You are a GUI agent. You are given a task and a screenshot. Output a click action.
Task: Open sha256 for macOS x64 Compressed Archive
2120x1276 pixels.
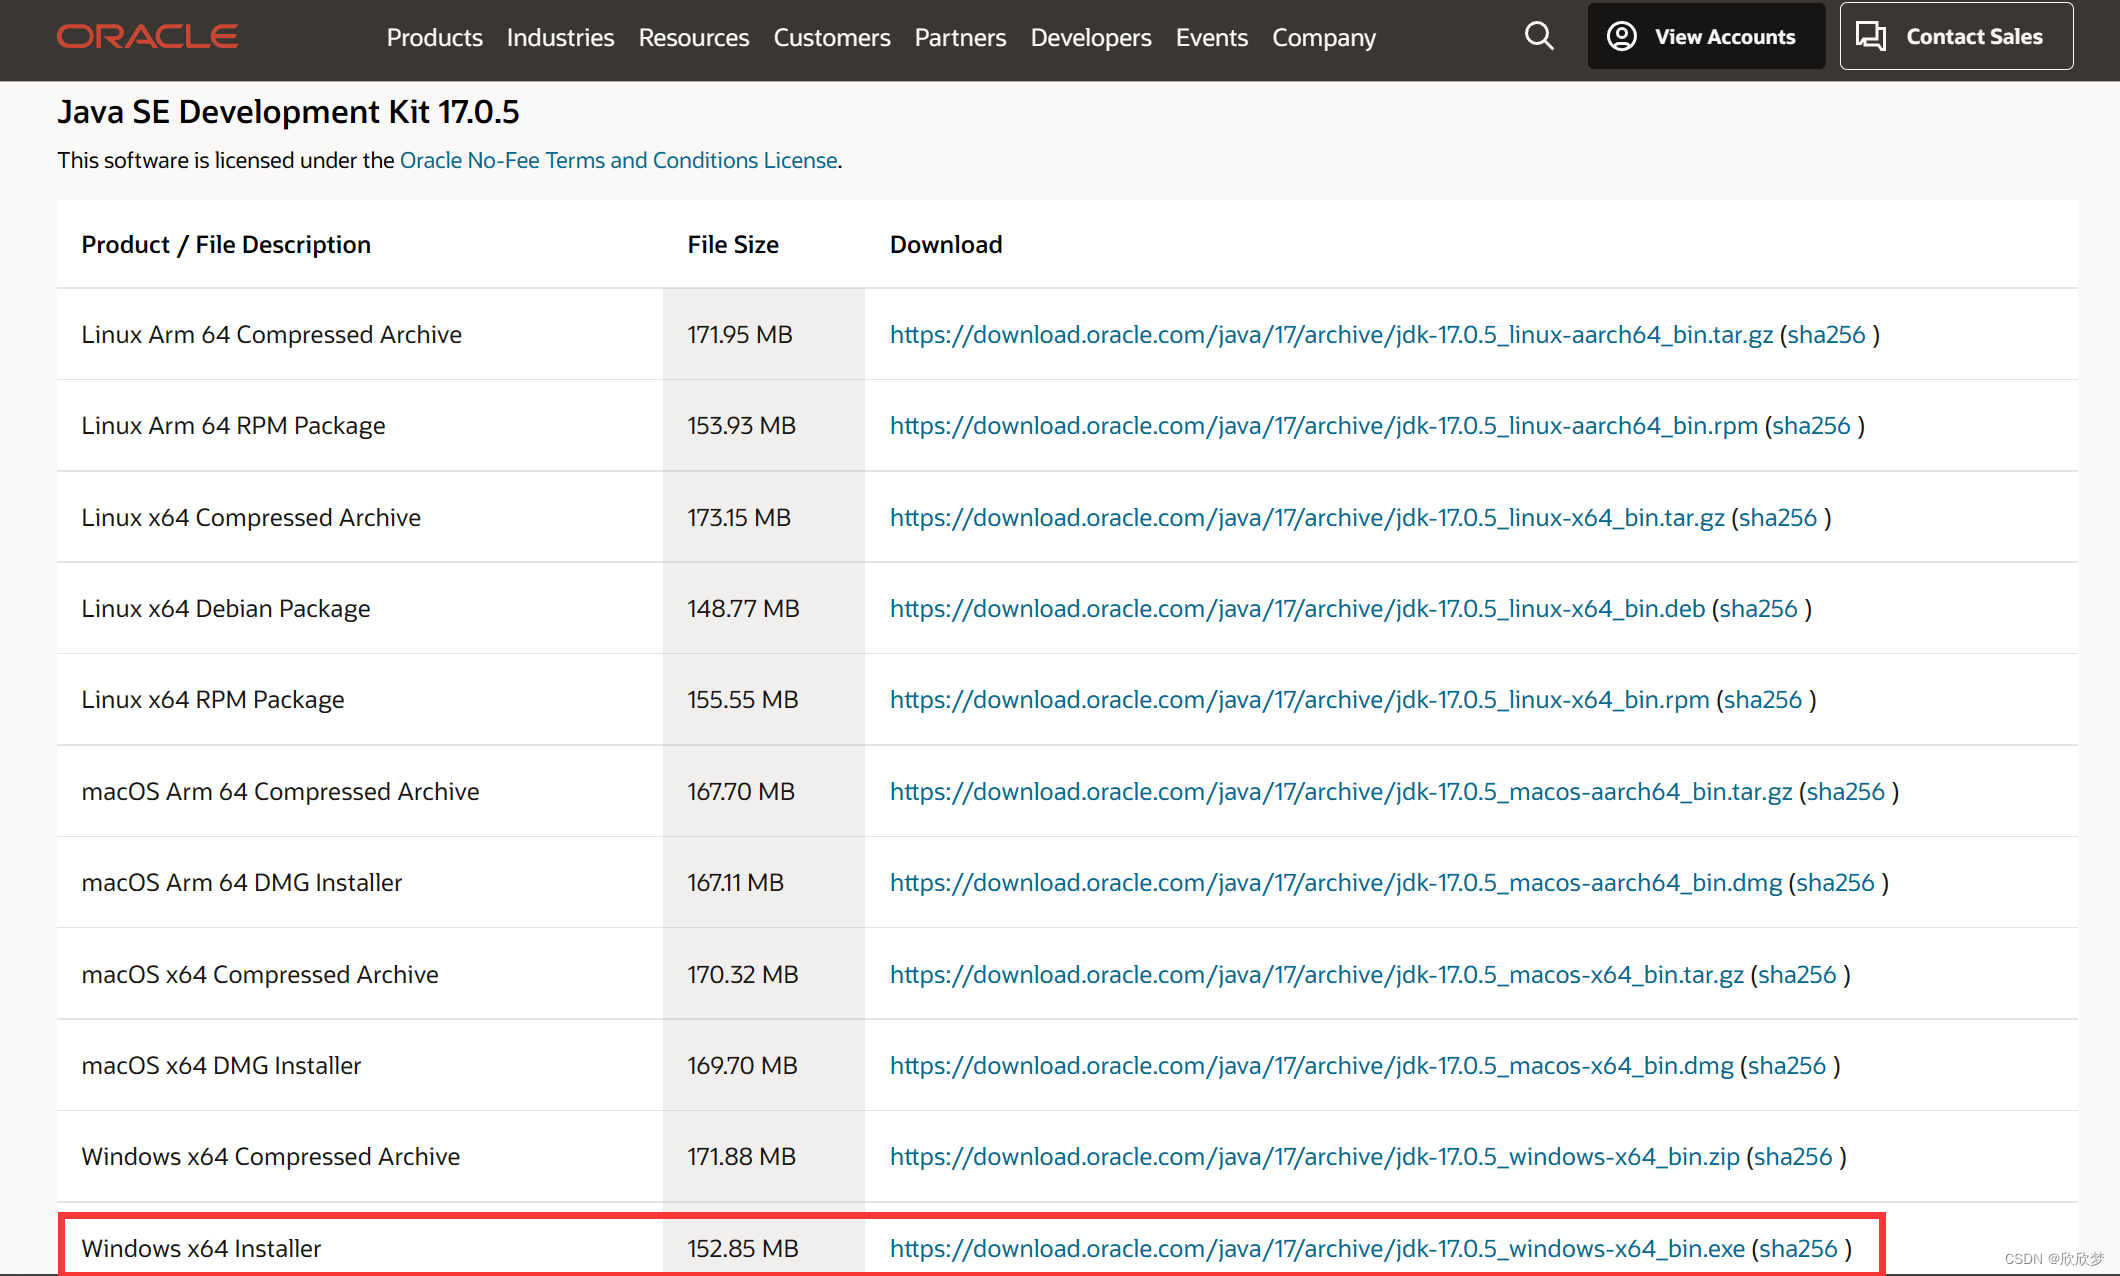[1797, 975]
